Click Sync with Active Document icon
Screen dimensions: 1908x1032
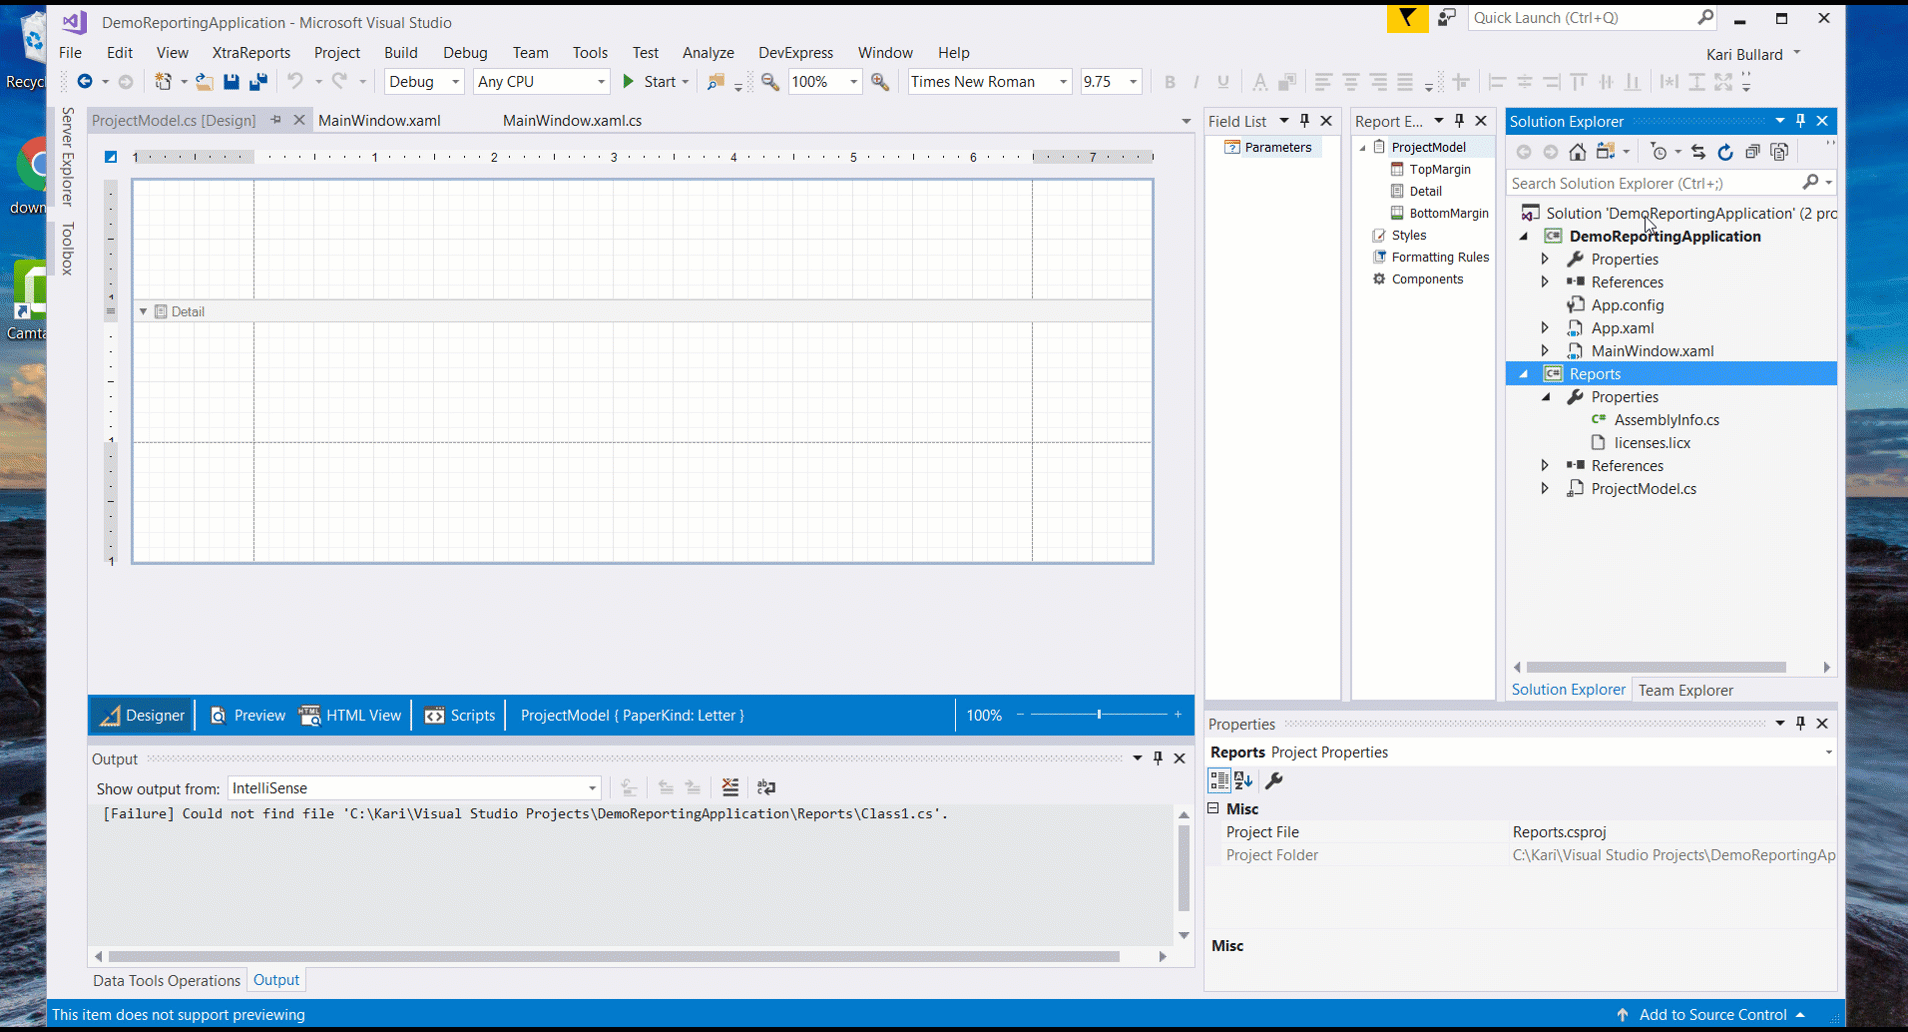point(1698,152)
